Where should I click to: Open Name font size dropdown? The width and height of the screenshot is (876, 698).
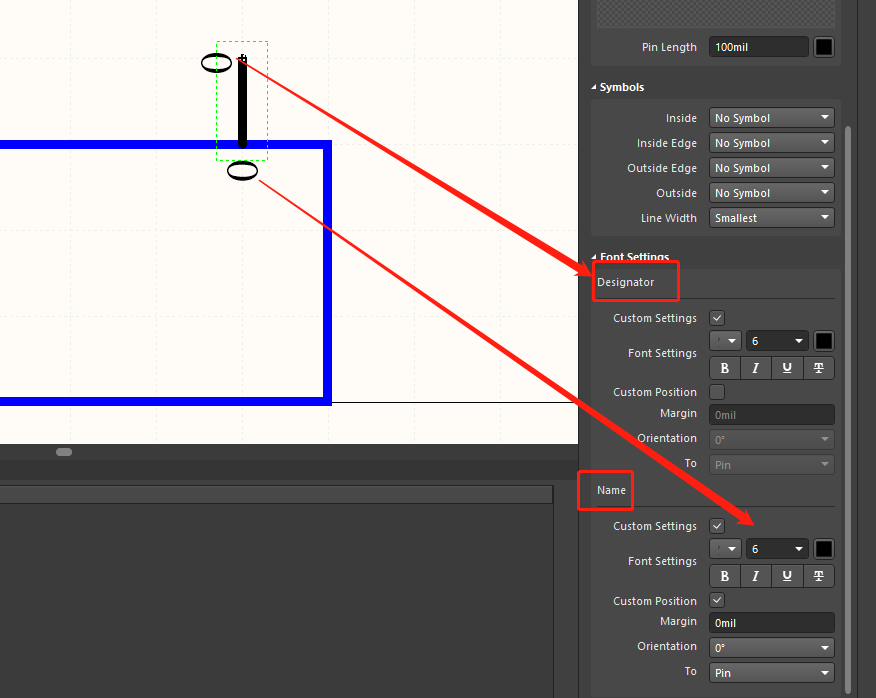(777, 549)
